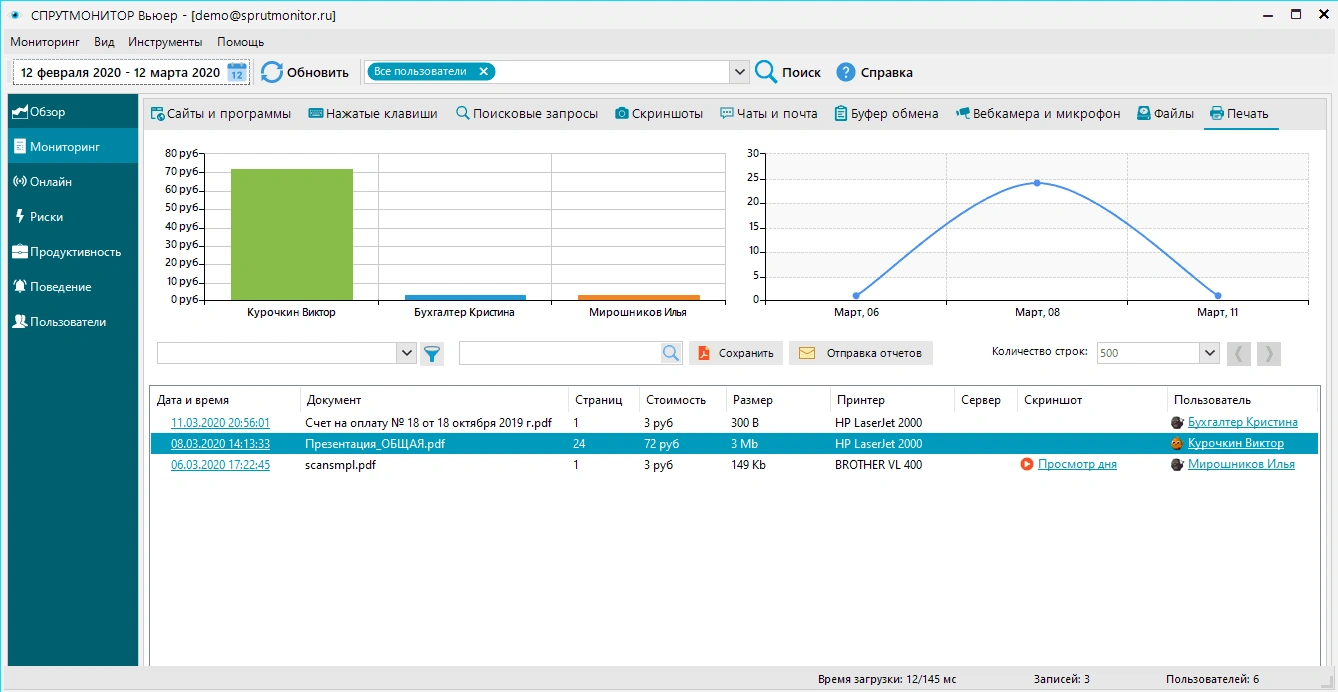Click the Сохранить button
This screenshot has height=692, width=1338.
coord(735,353)
